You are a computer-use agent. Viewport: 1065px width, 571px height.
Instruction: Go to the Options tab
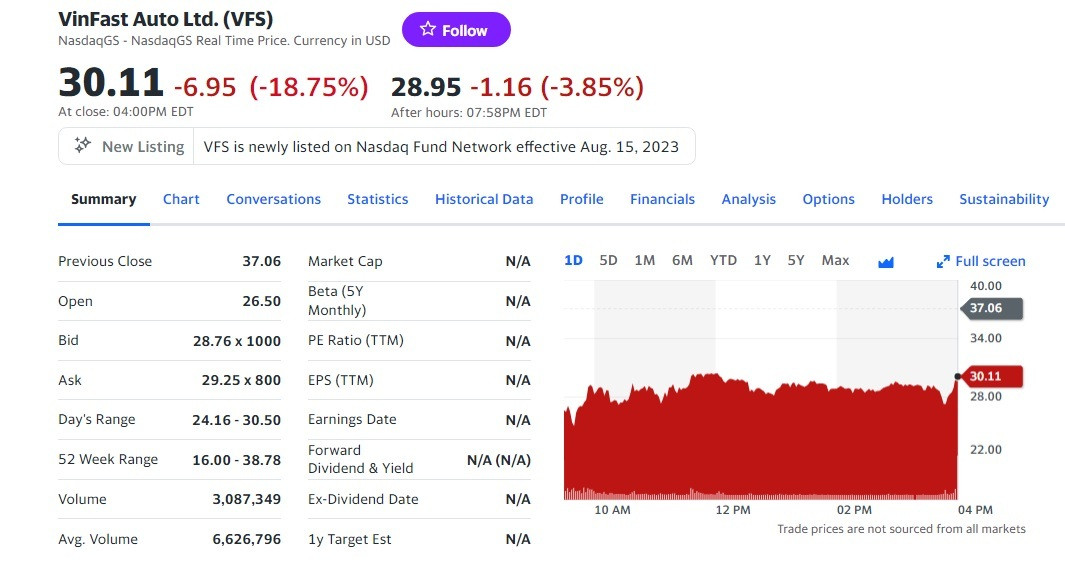(828, 199)
